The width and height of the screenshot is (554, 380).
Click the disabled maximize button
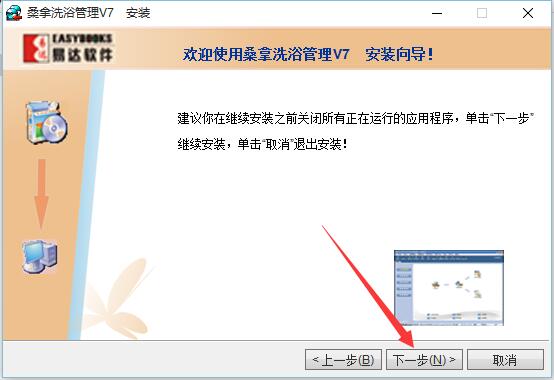(x=482, y=13)
